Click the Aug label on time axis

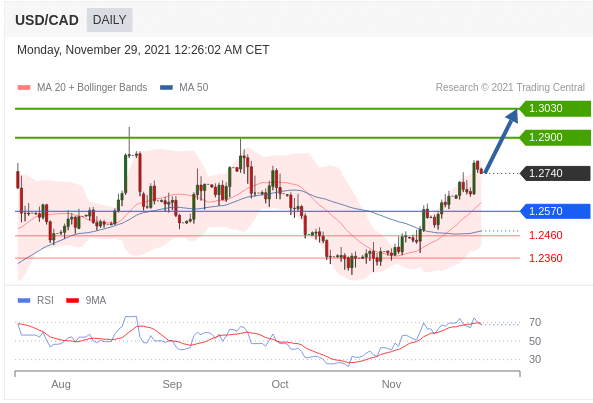61,384
